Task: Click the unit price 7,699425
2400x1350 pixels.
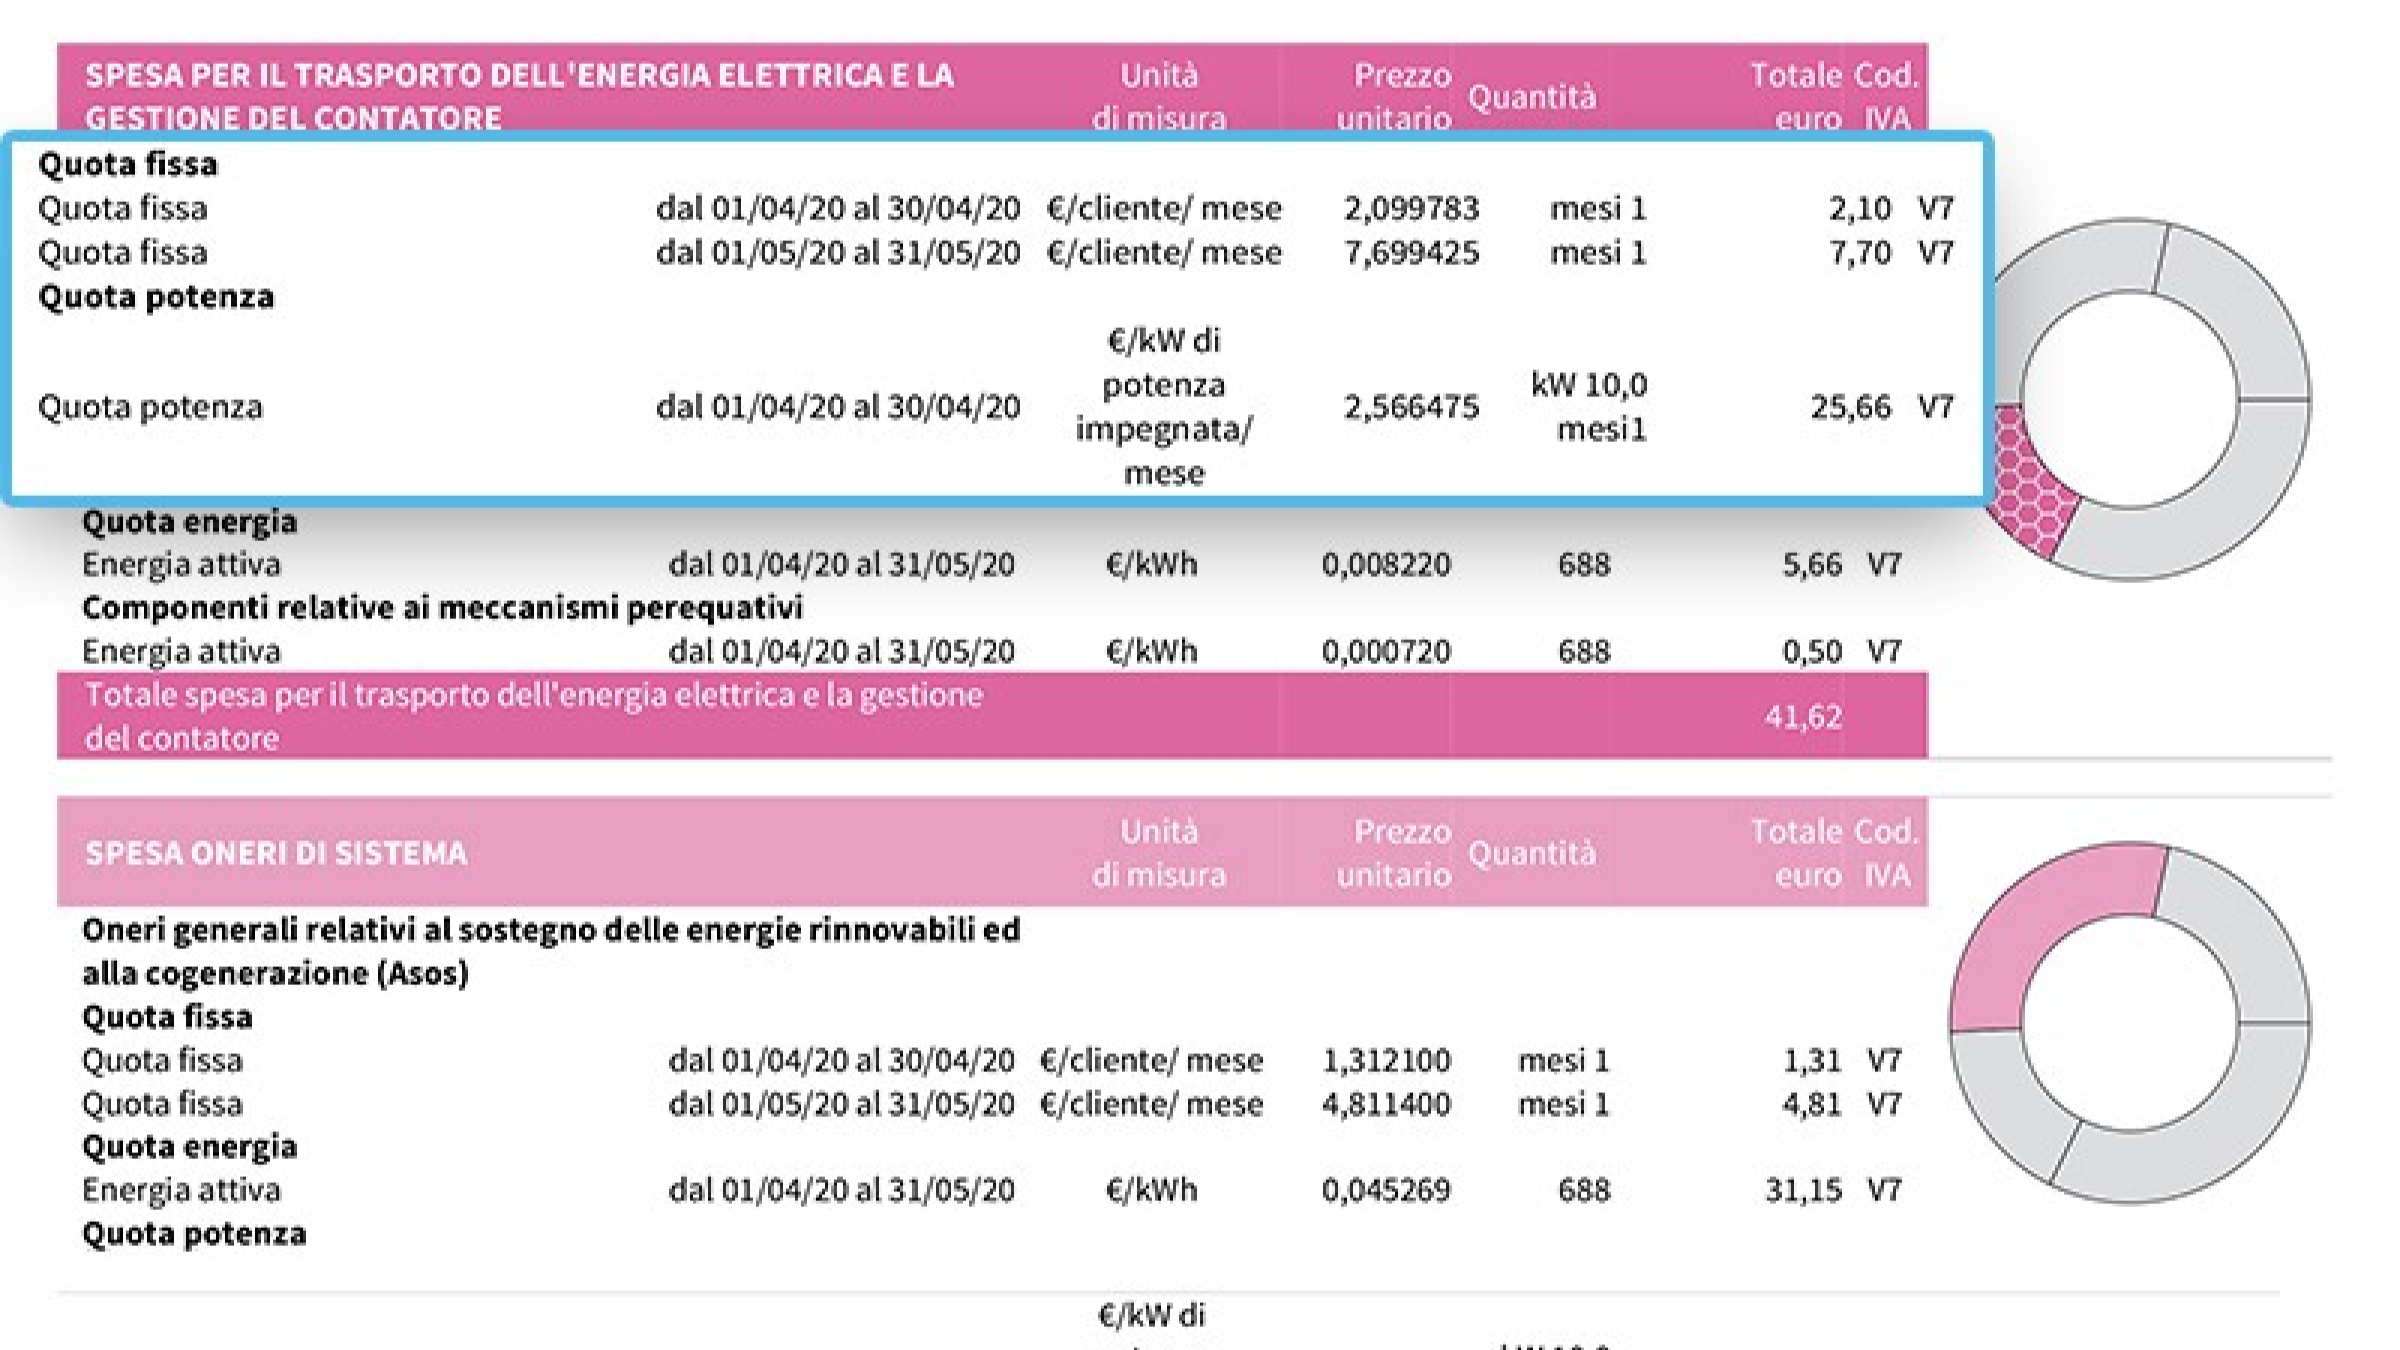Action: click(1410, 253)
